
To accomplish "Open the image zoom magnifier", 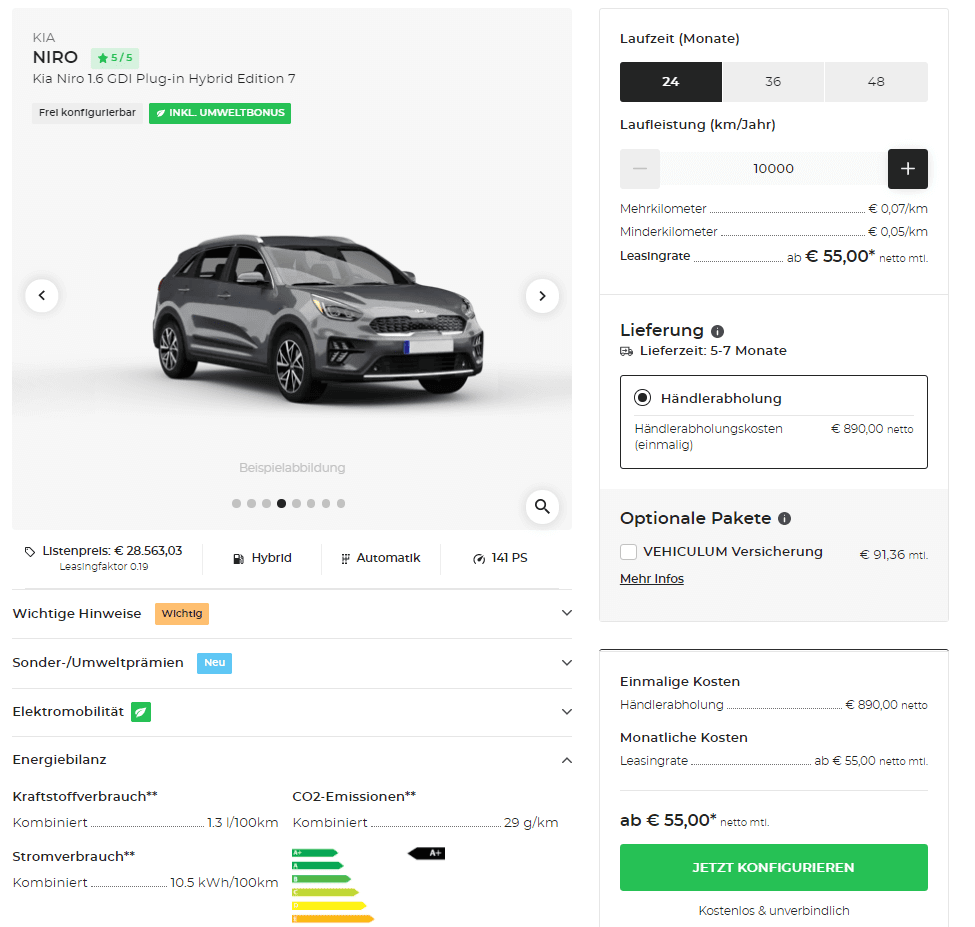I will [x=542, y=507].
